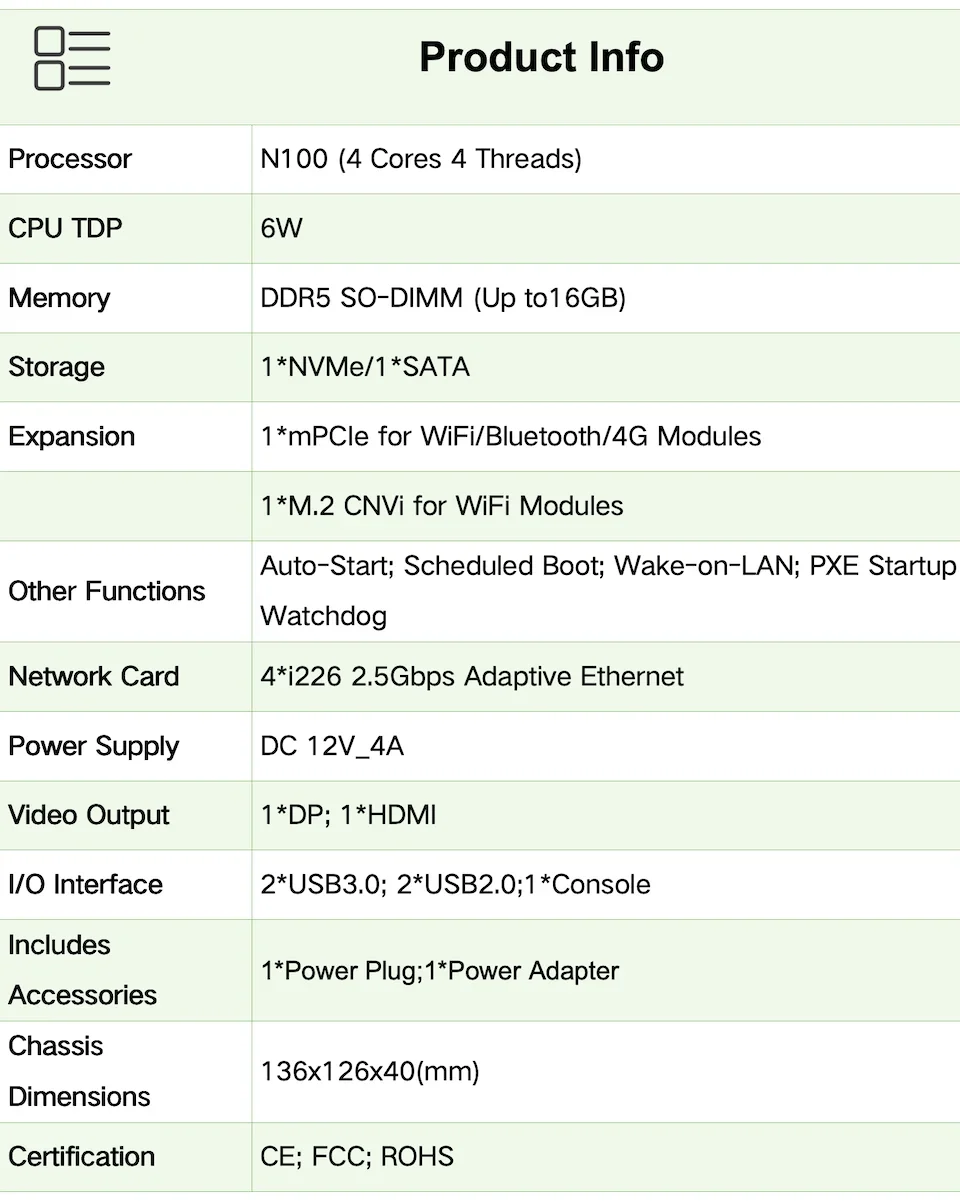960x1201 pixels.
Task: Select the 6W TDP value
Action: [281, 228]
